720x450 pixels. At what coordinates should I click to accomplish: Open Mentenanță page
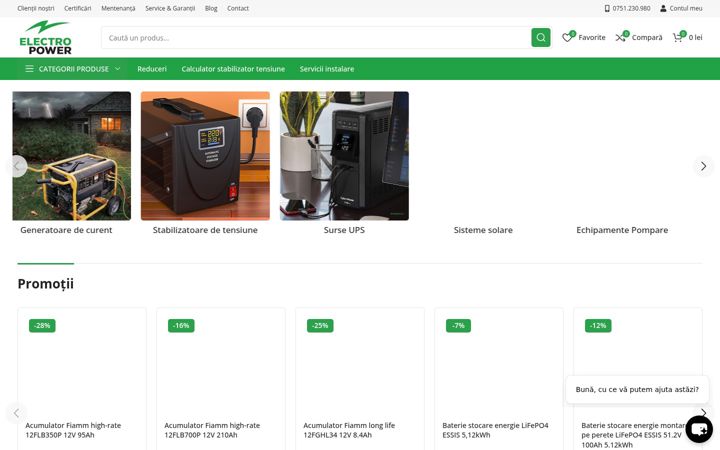[x=118, y=8]
